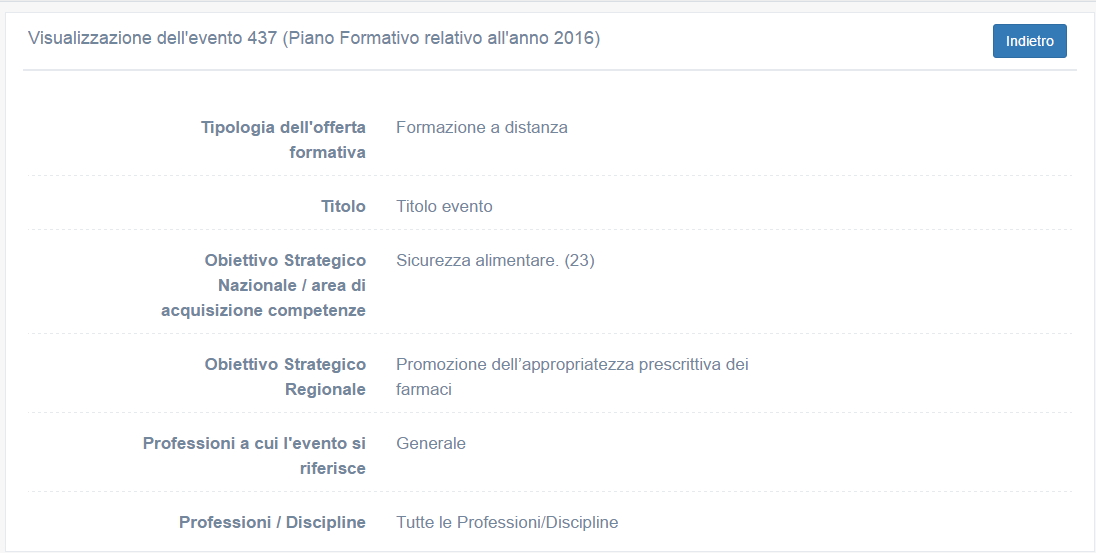Select the 'Professioni / Discipline' label
The height and width of the screenshot is (553, 1096).
[x=272, y=522]
